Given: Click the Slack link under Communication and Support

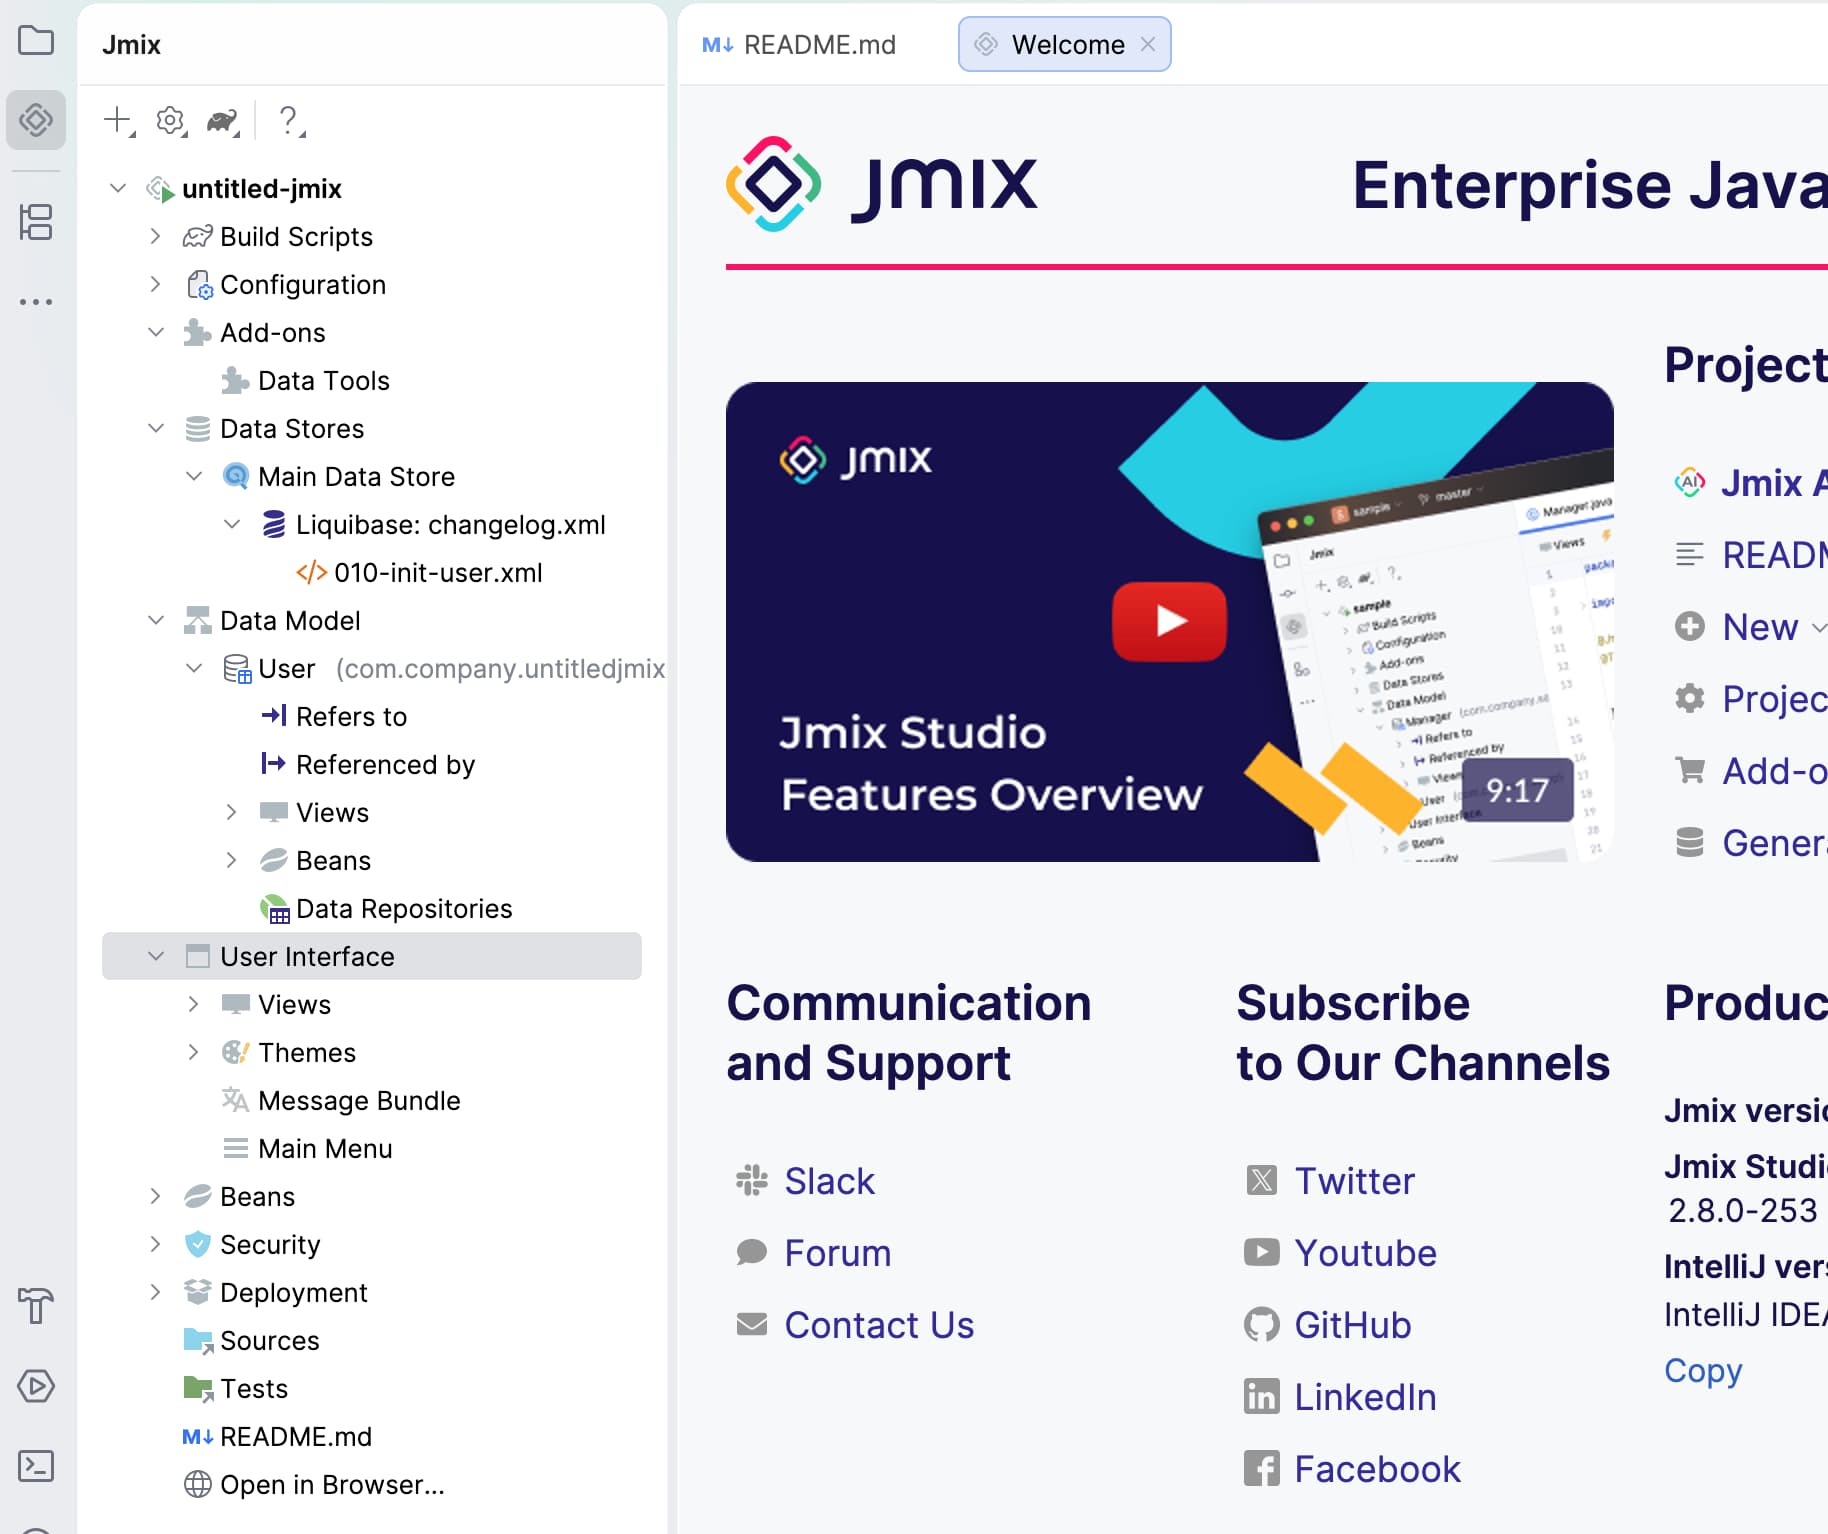Looking at the screenshot, I should tap(828, 1181).
